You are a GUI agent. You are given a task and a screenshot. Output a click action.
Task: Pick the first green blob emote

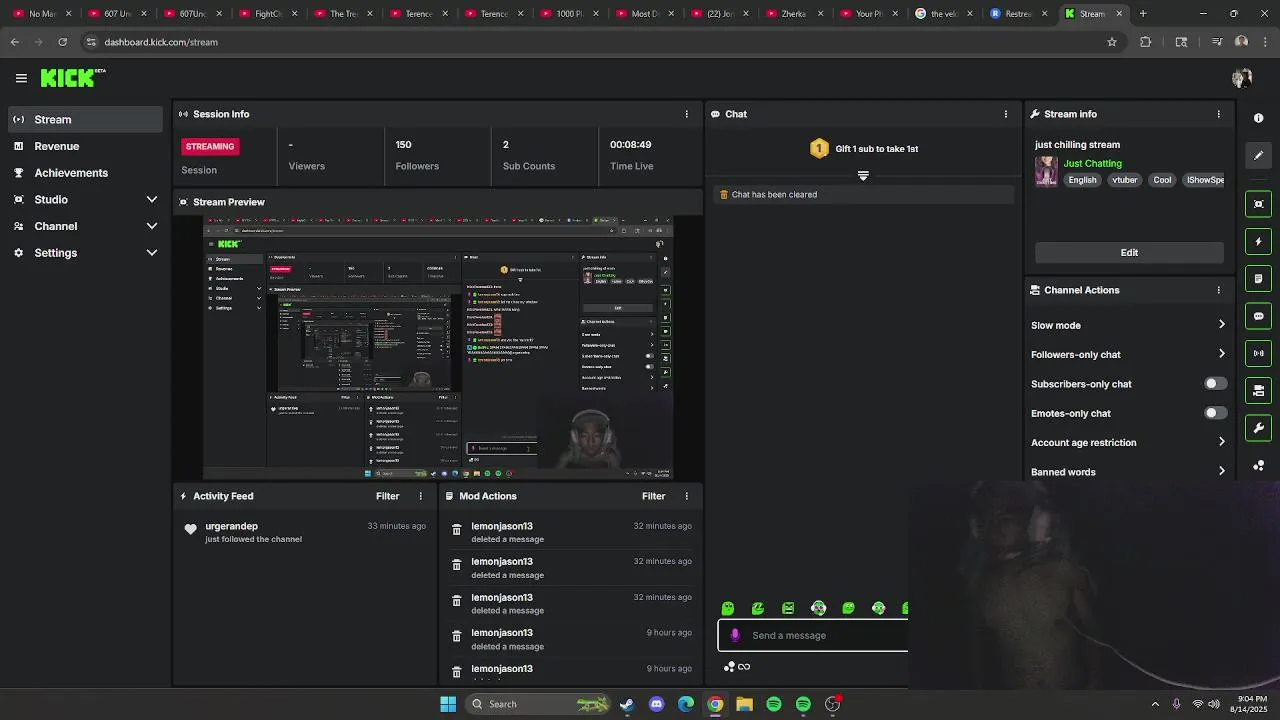(x=728, y=608)
